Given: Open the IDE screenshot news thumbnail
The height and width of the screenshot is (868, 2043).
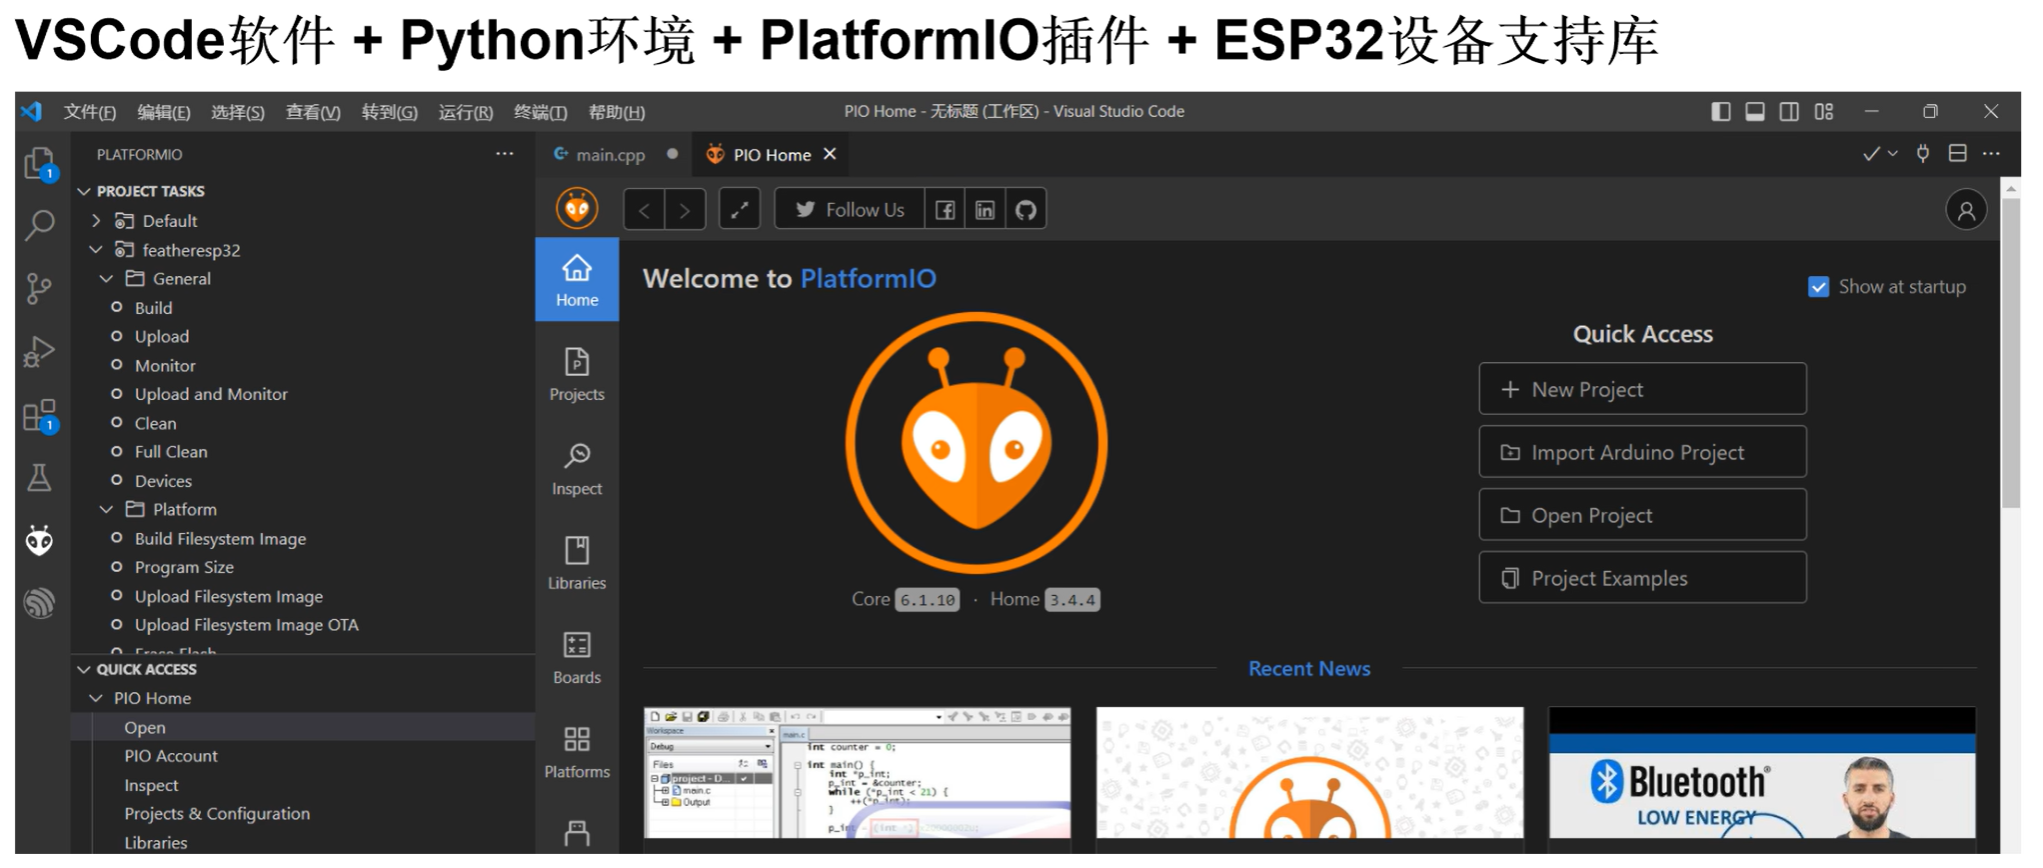Looking at the screenshot, I should (x=857, y=773).
